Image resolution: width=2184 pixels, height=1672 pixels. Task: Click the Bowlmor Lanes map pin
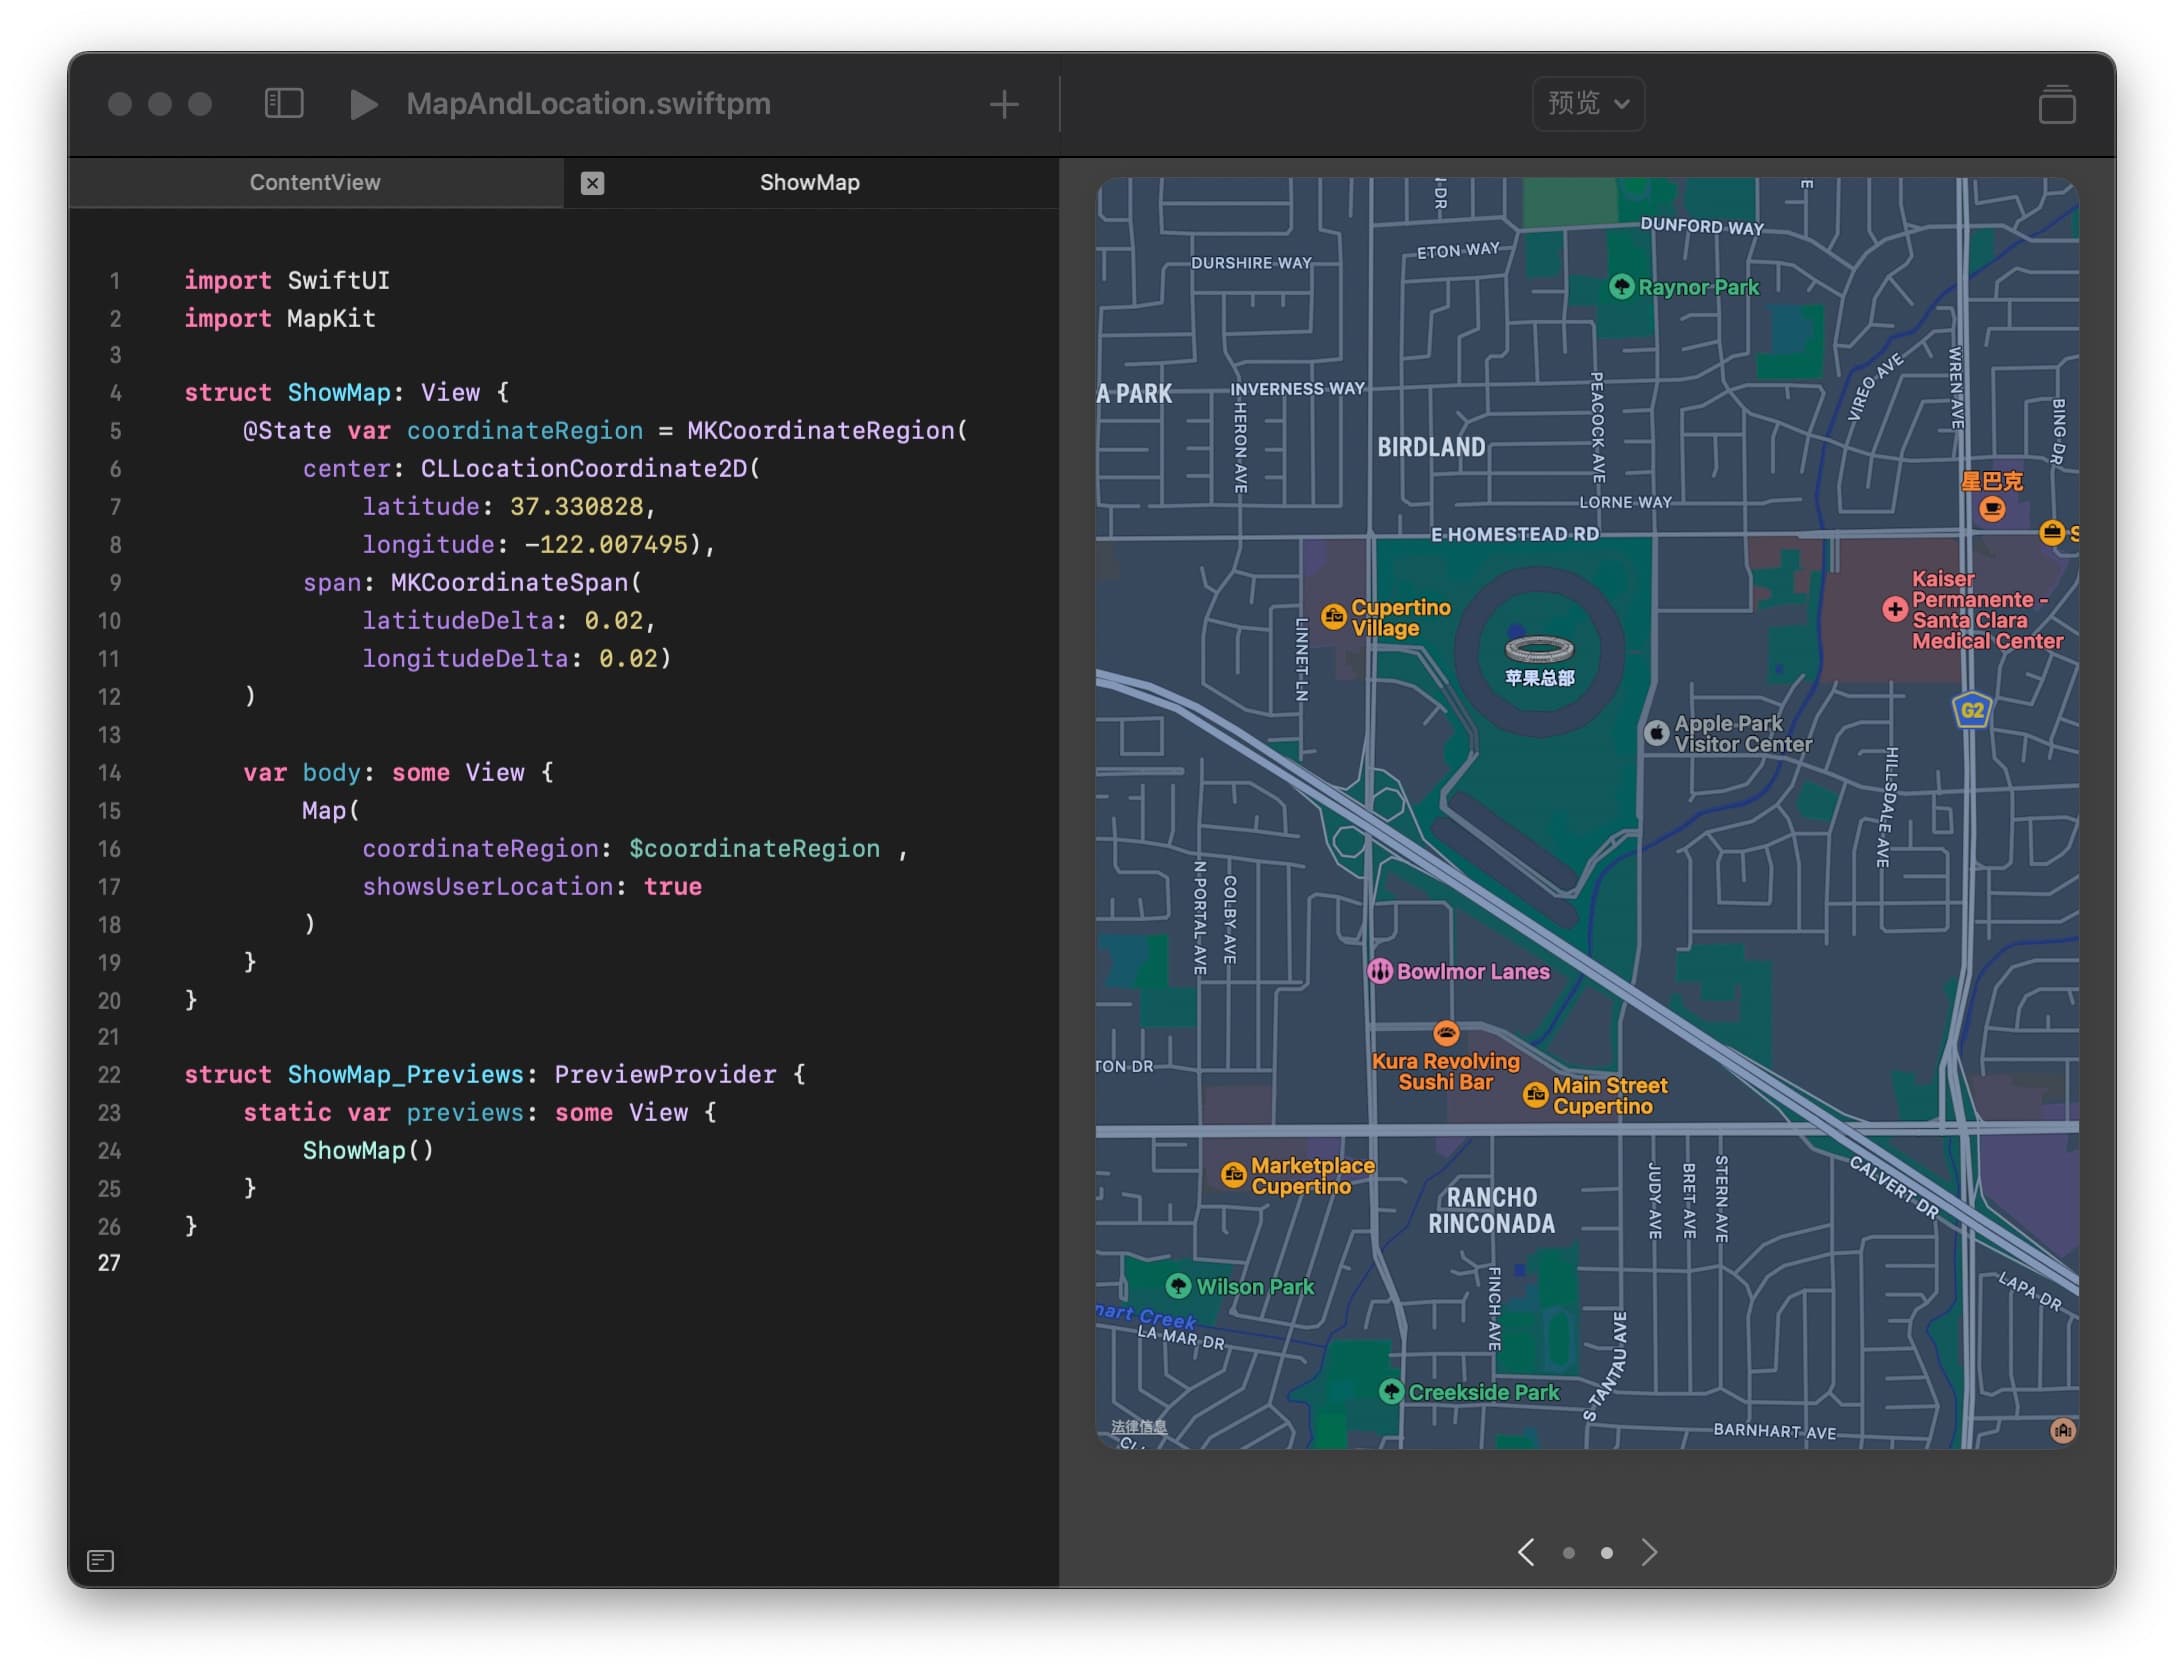(x=1380, y=971)
